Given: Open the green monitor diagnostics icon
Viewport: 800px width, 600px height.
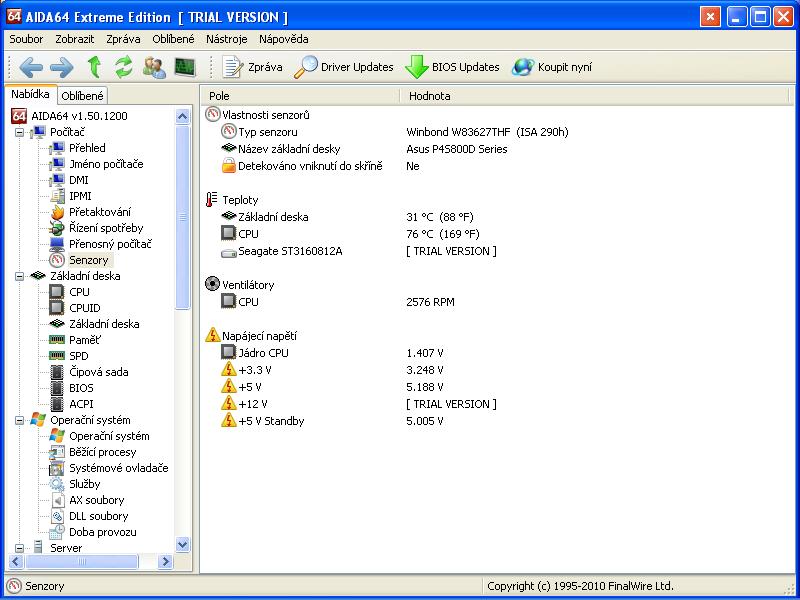Looking at the screenshot, I should (x=185, y=67).
